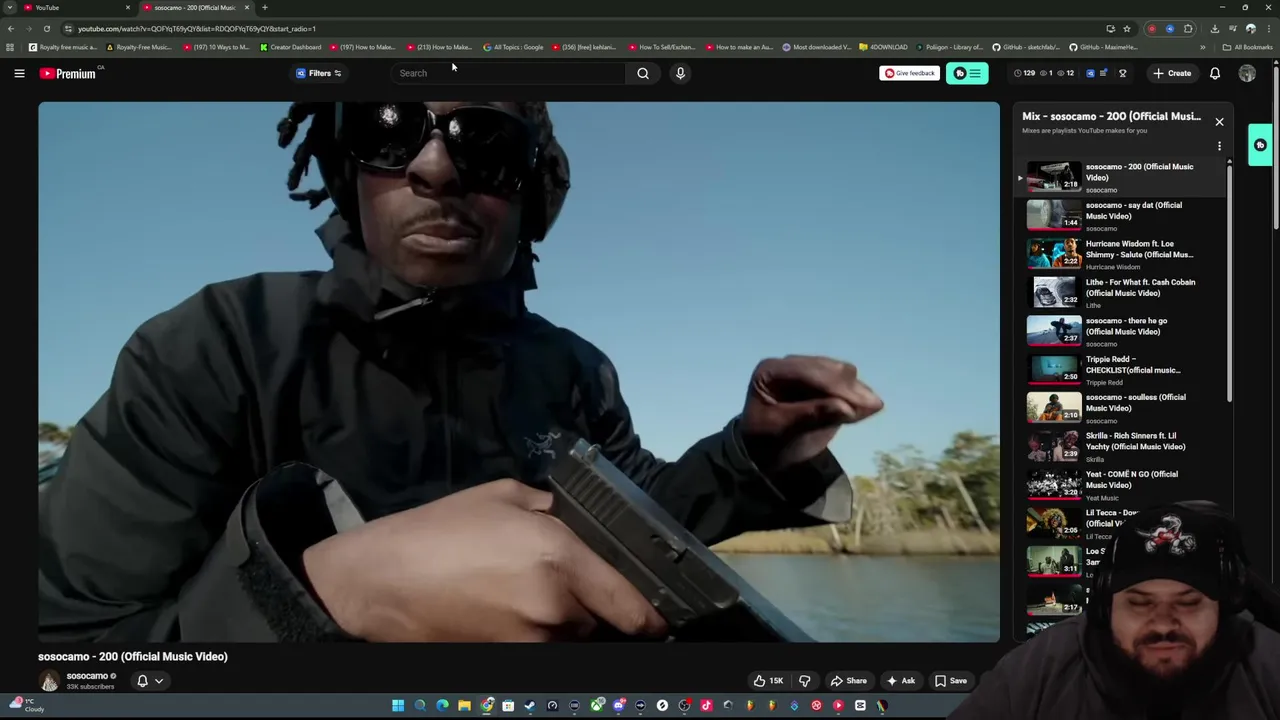Open a new browser tab
This screenshot has height=720, width=1280.
265,8
